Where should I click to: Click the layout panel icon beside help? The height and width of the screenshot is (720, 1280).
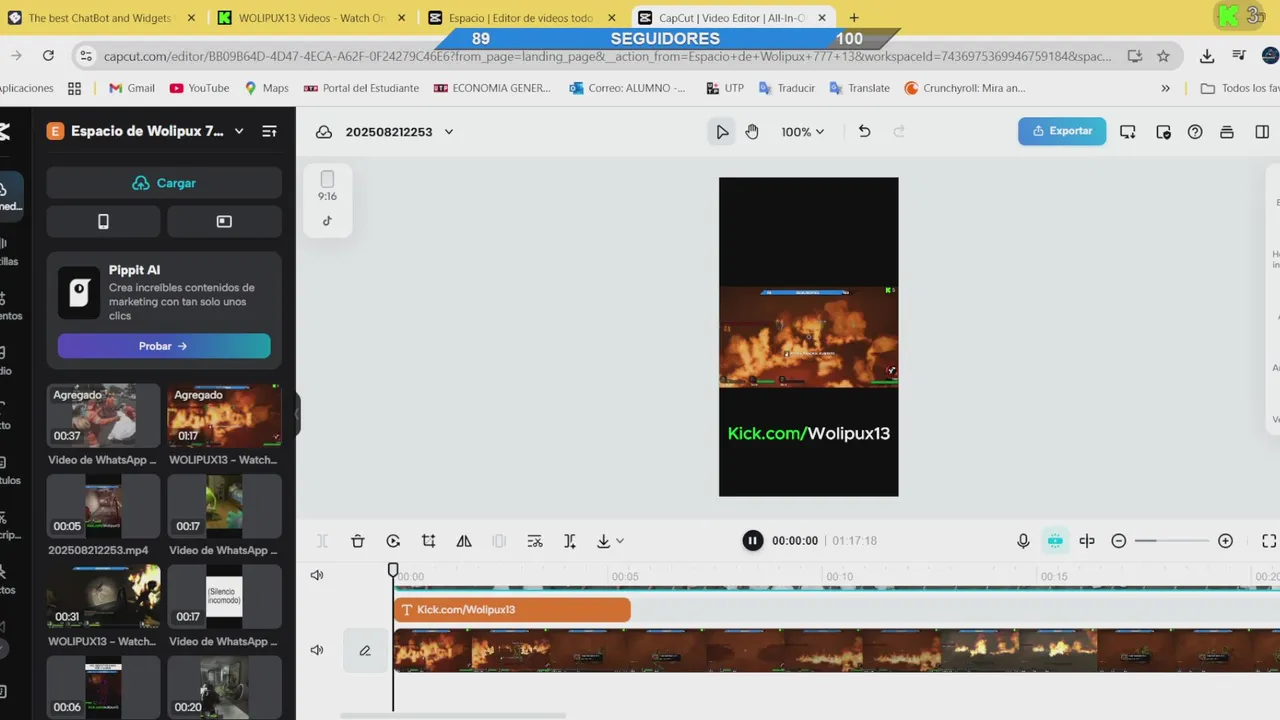(x=1228, y=132)
